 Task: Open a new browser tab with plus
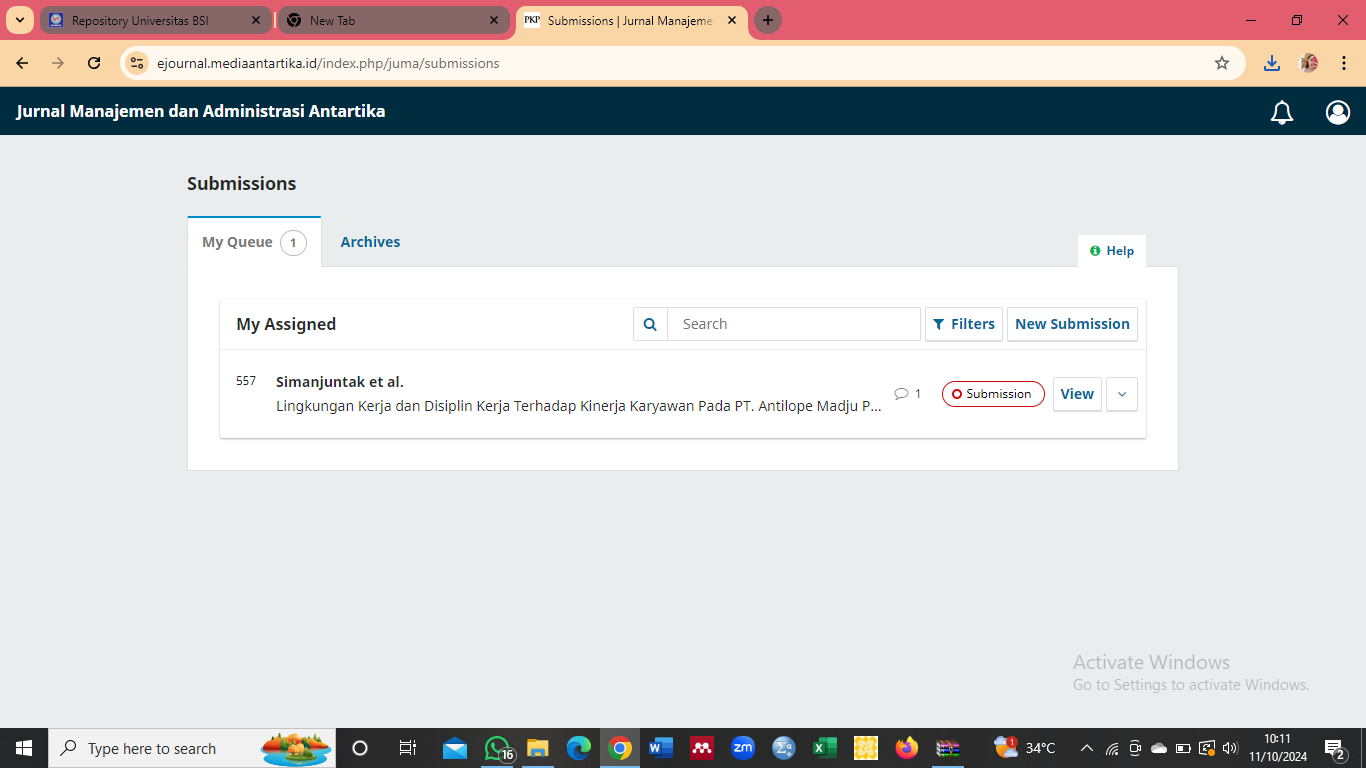pyautogui.click(x=768, y=20)
